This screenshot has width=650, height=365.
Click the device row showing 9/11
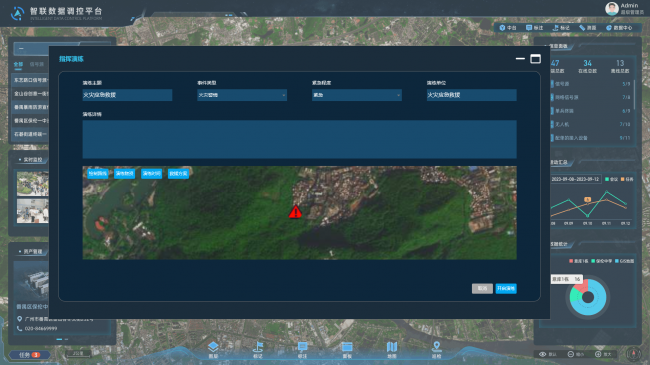pos(592,138)
